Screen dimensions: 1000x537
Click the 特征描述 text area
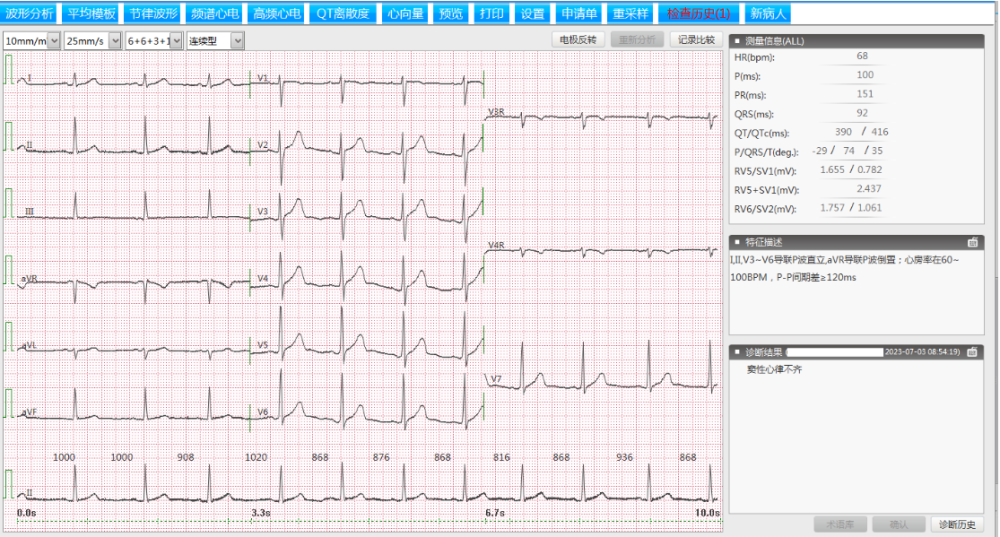[x=857, y=292]
